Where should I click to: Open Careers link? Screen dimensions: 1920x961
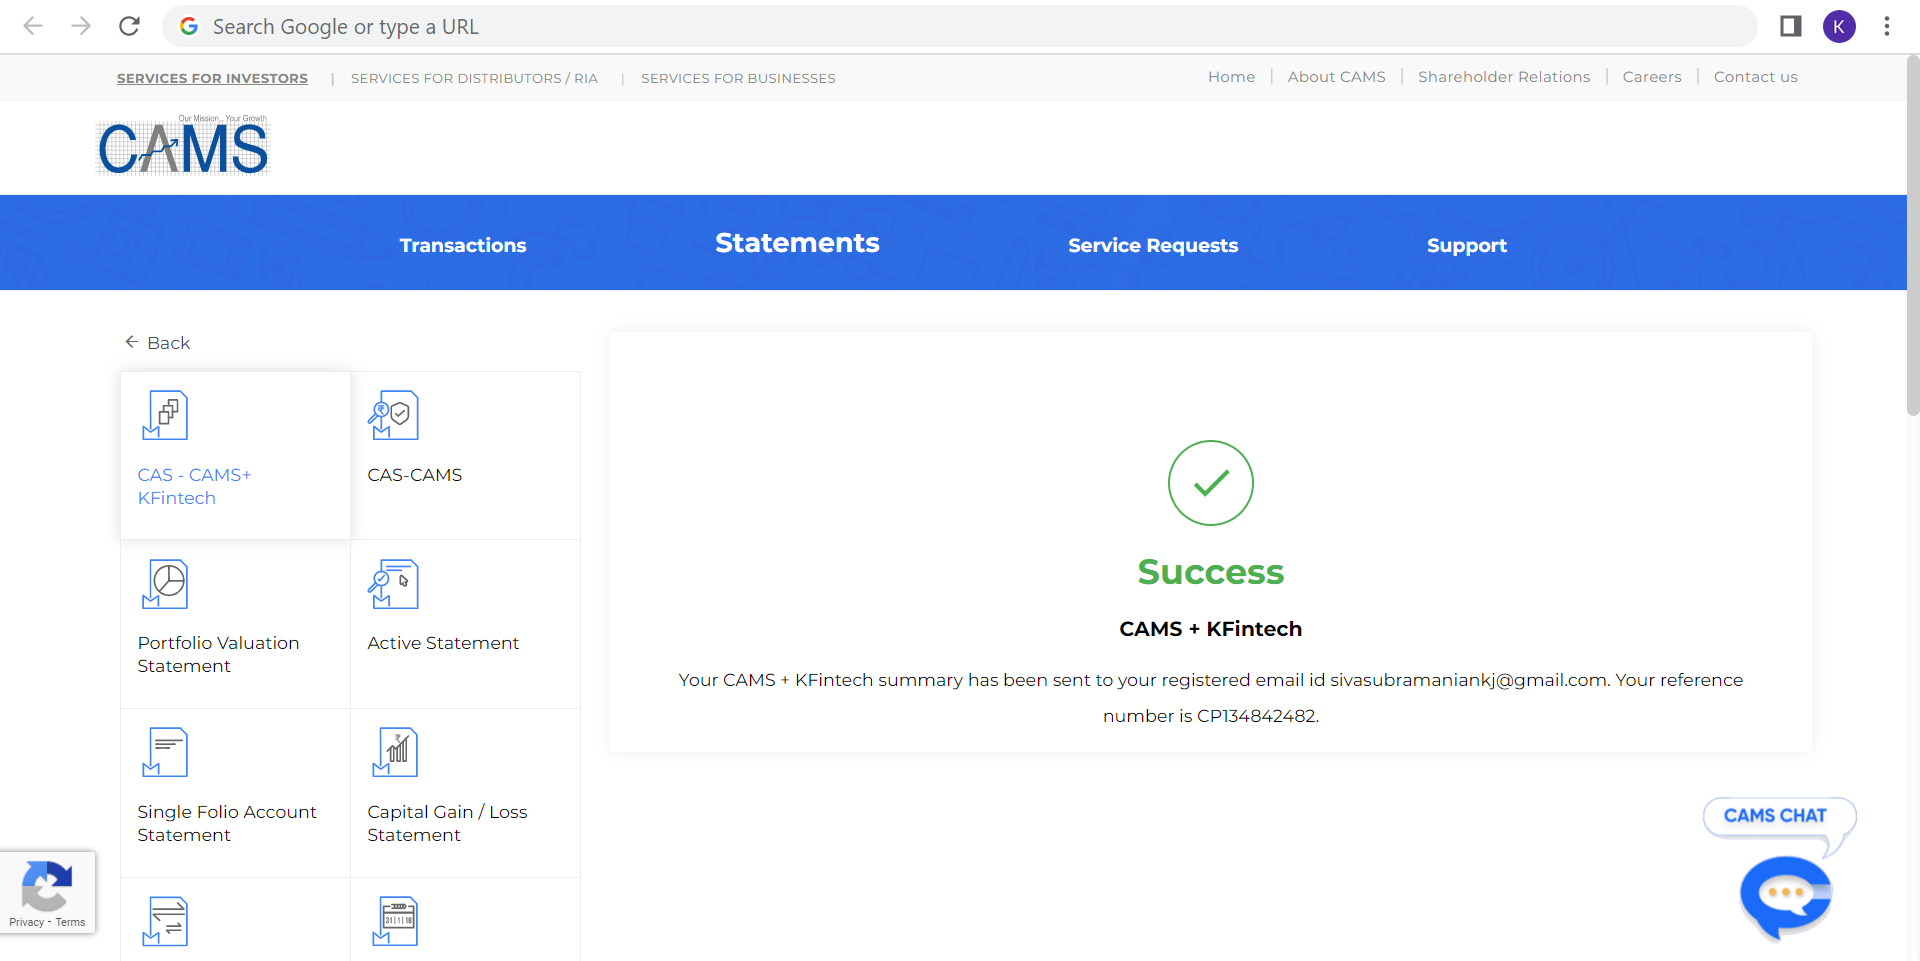[x=1651, y=77]
